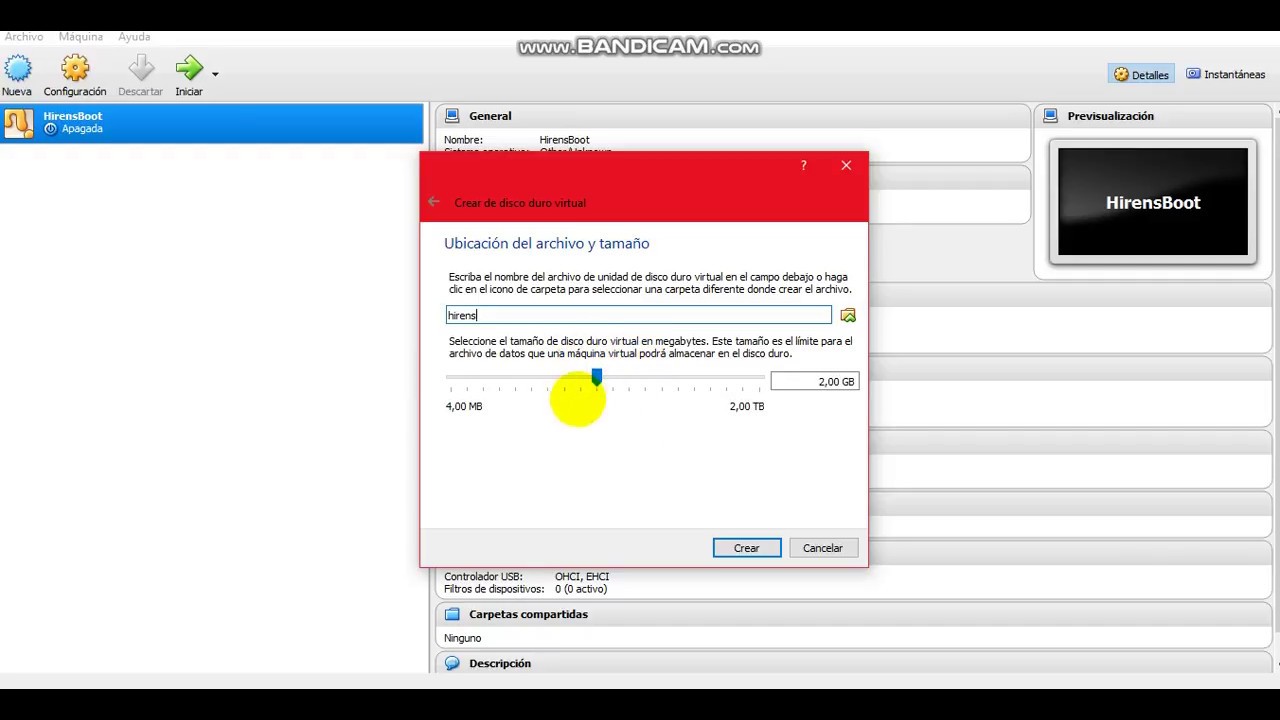Open the Archivo menu
This screenshot has width=1280, height=720.
click(24, 37)
